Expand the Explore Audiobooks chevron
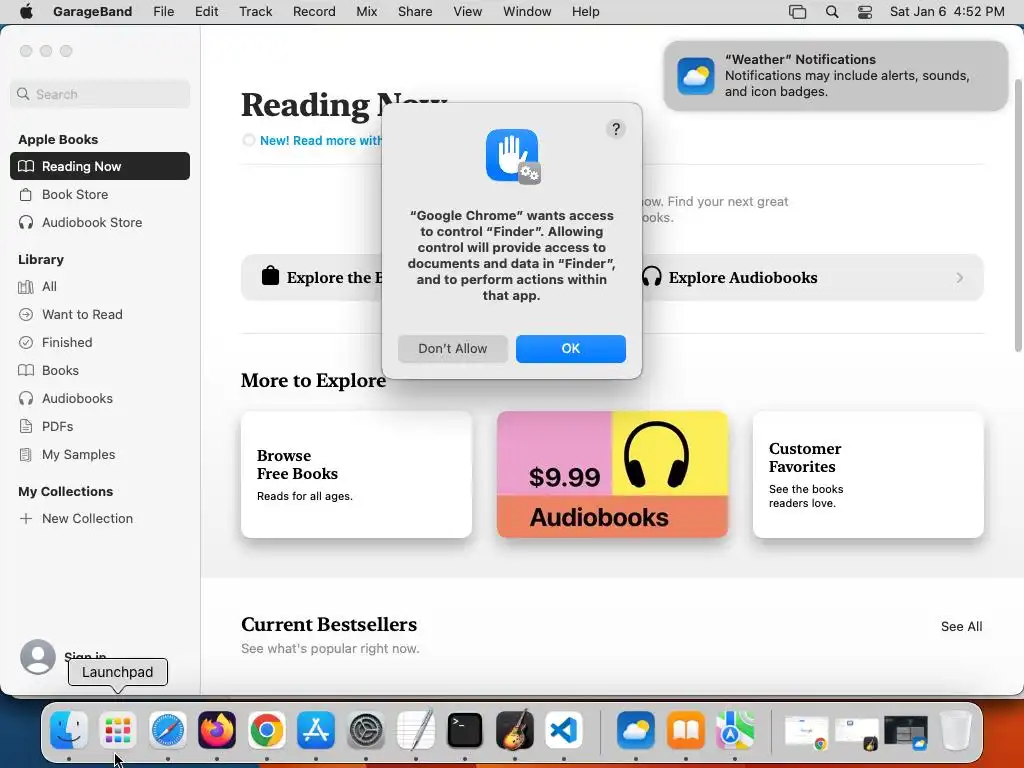 click(959, 278)
